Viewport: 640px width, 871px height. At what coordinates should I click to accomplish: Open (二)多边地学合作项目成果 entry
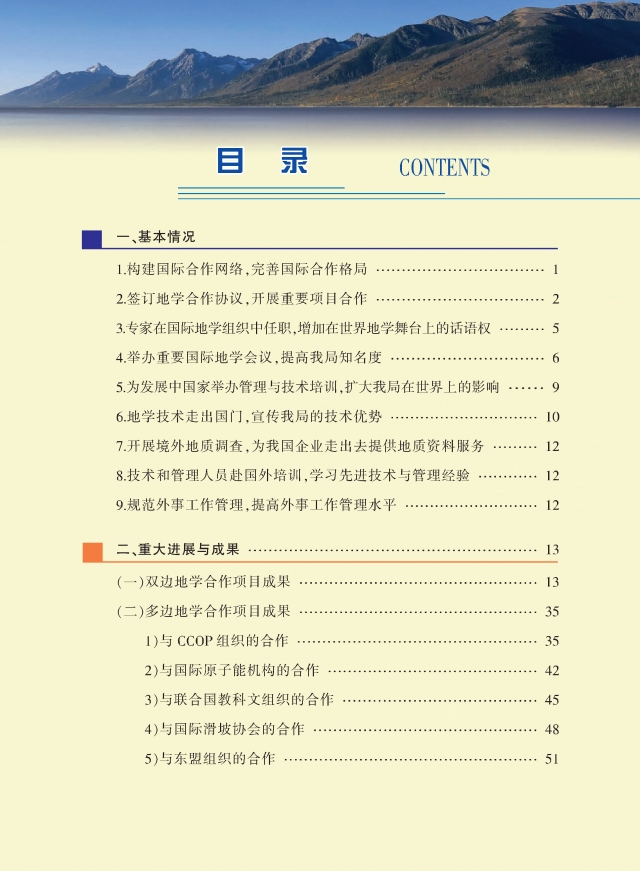click(x=204, y=611)
